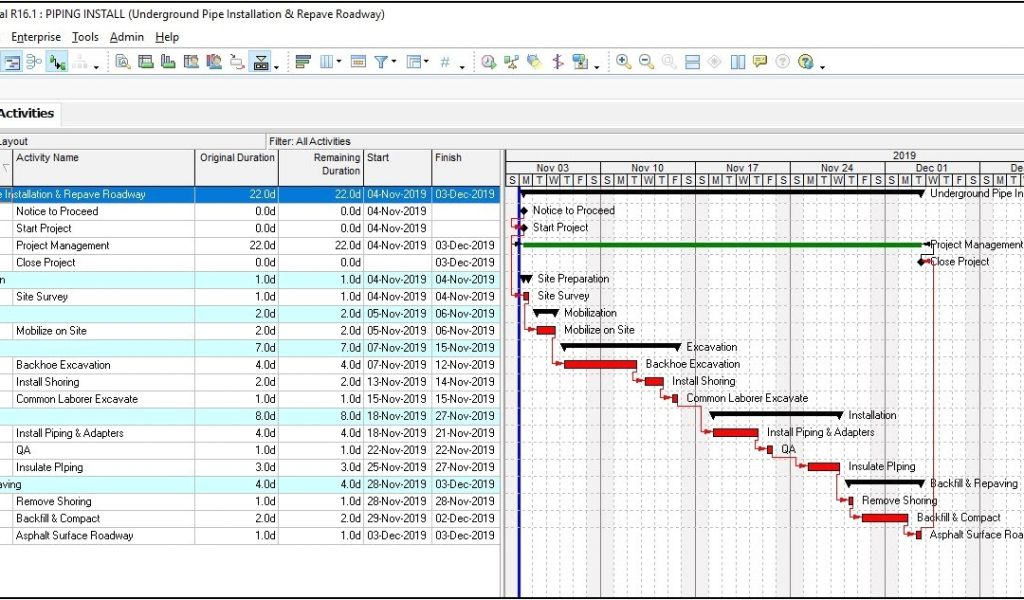Viewport: 1024px width, 600px height.
Task: Toggle relationship lines display button
Action: (58, 62)
